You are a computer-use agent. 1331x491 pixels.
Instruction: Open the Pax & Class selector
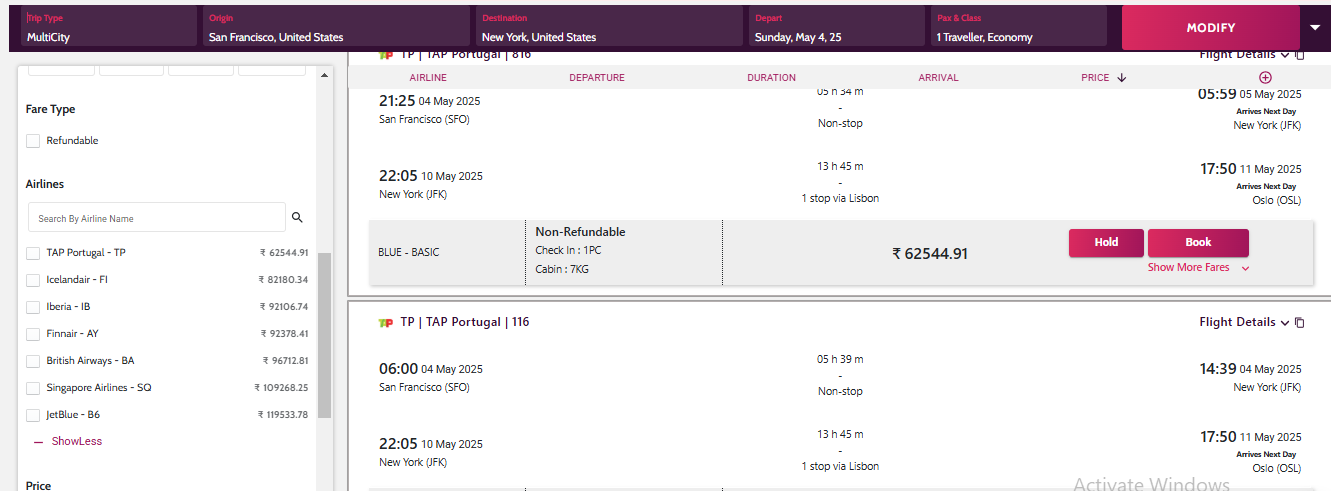(1018, 28)
